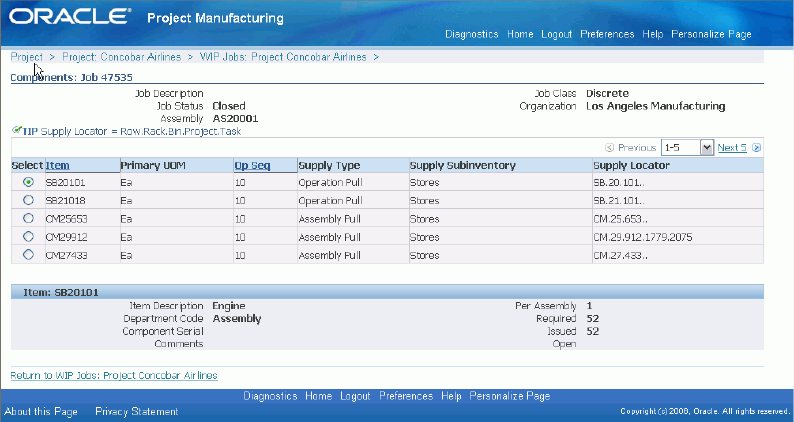This screenshot has width=794, height=422.
Task: Open Project: Concobar Airlines breadcrumb
Action: pyautogui.click(x=122, y=57)
